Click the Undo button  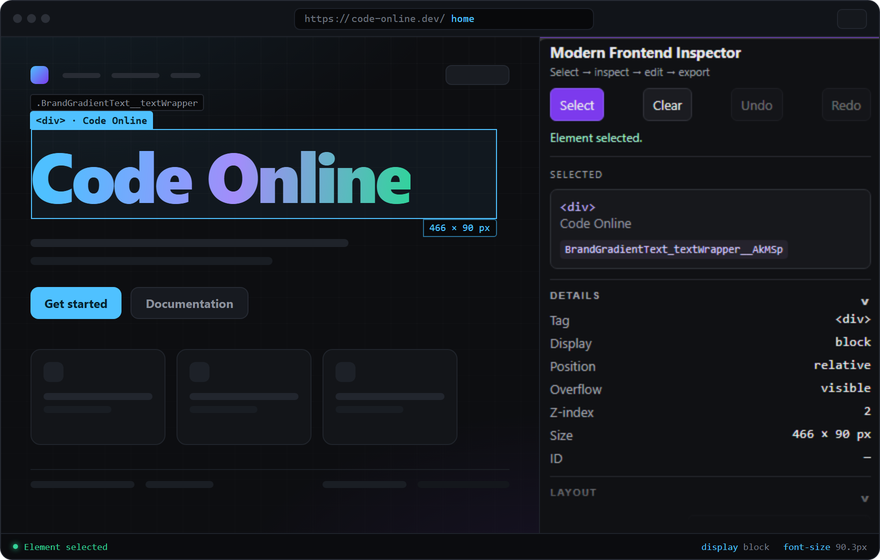[x=757, y=105]
